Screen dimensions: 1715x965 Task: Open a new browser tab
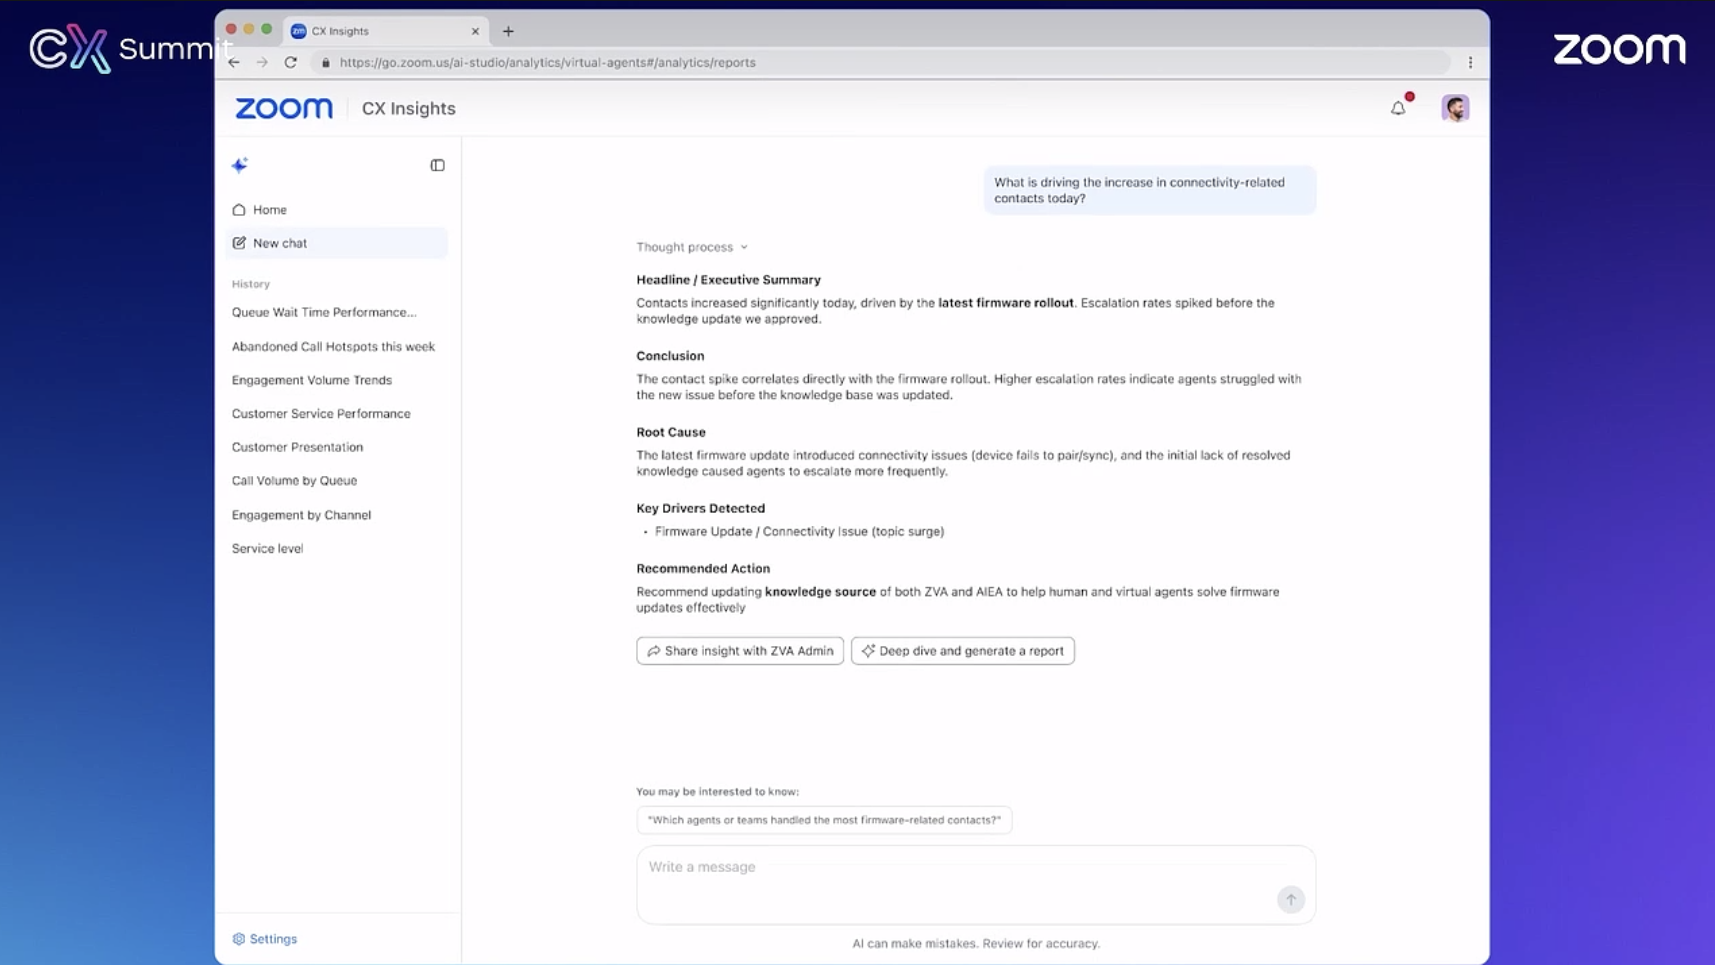[x=508, y=31]
